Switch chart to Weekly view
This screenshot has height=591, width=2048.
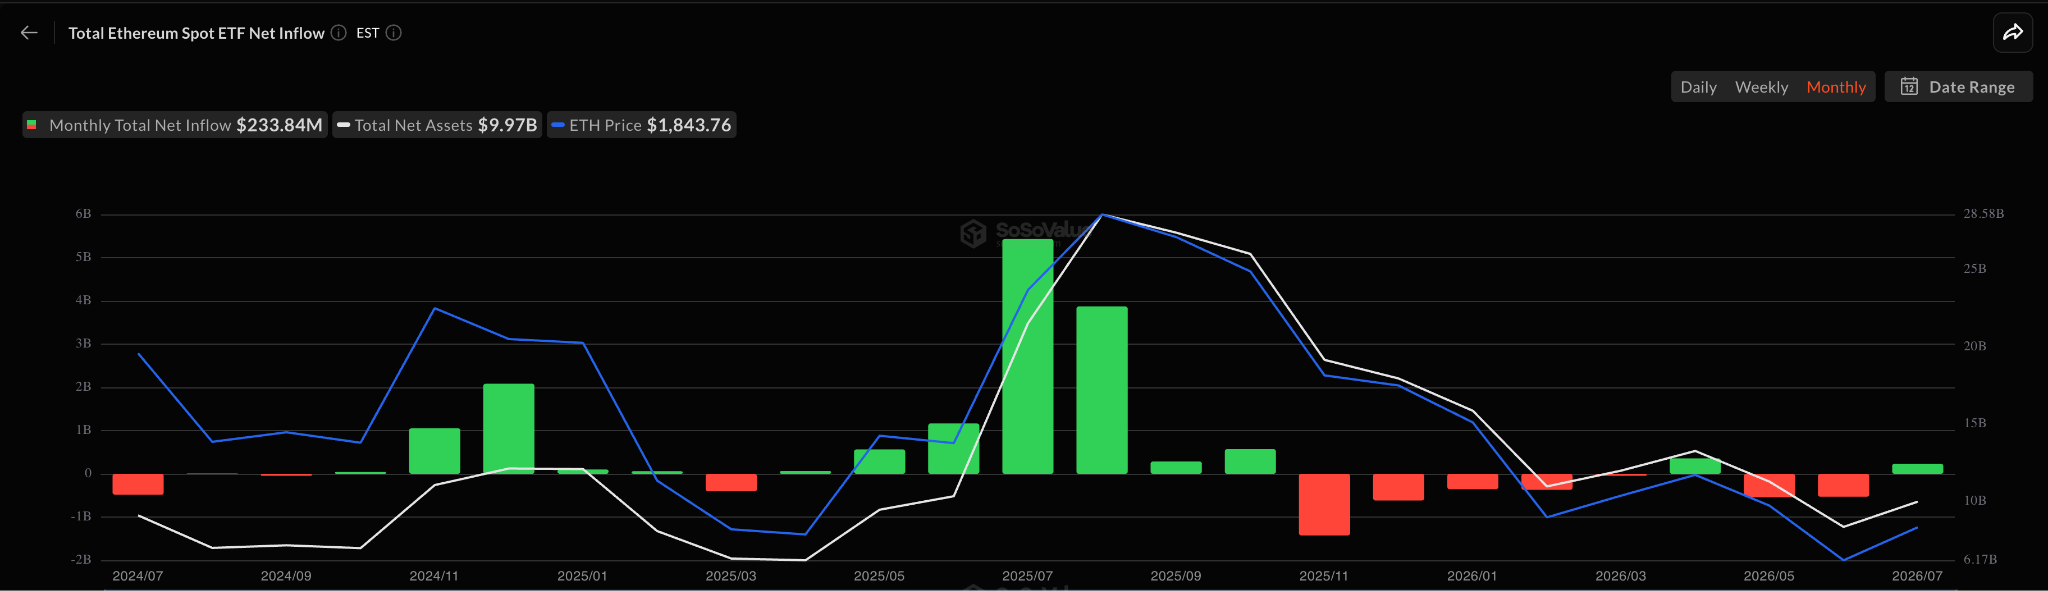pyautogui.click(x=1761, y=87)
